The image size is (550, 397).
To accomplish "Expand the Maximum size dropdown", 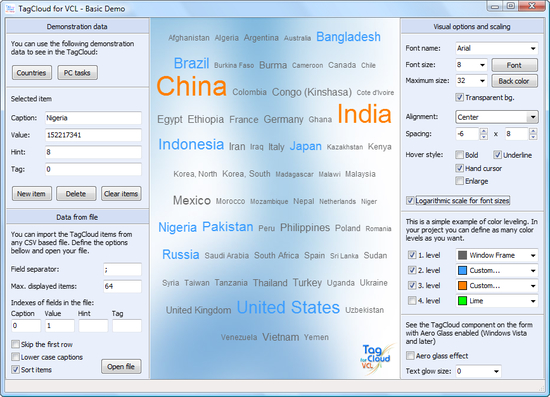I will (x=482, y=81).
